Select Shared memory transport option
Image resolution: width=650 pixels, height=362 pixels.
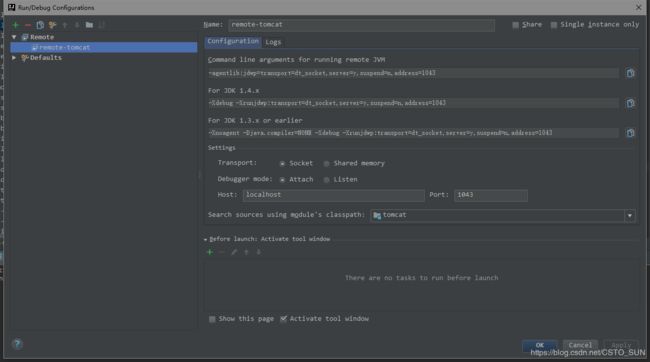point(327,164)
